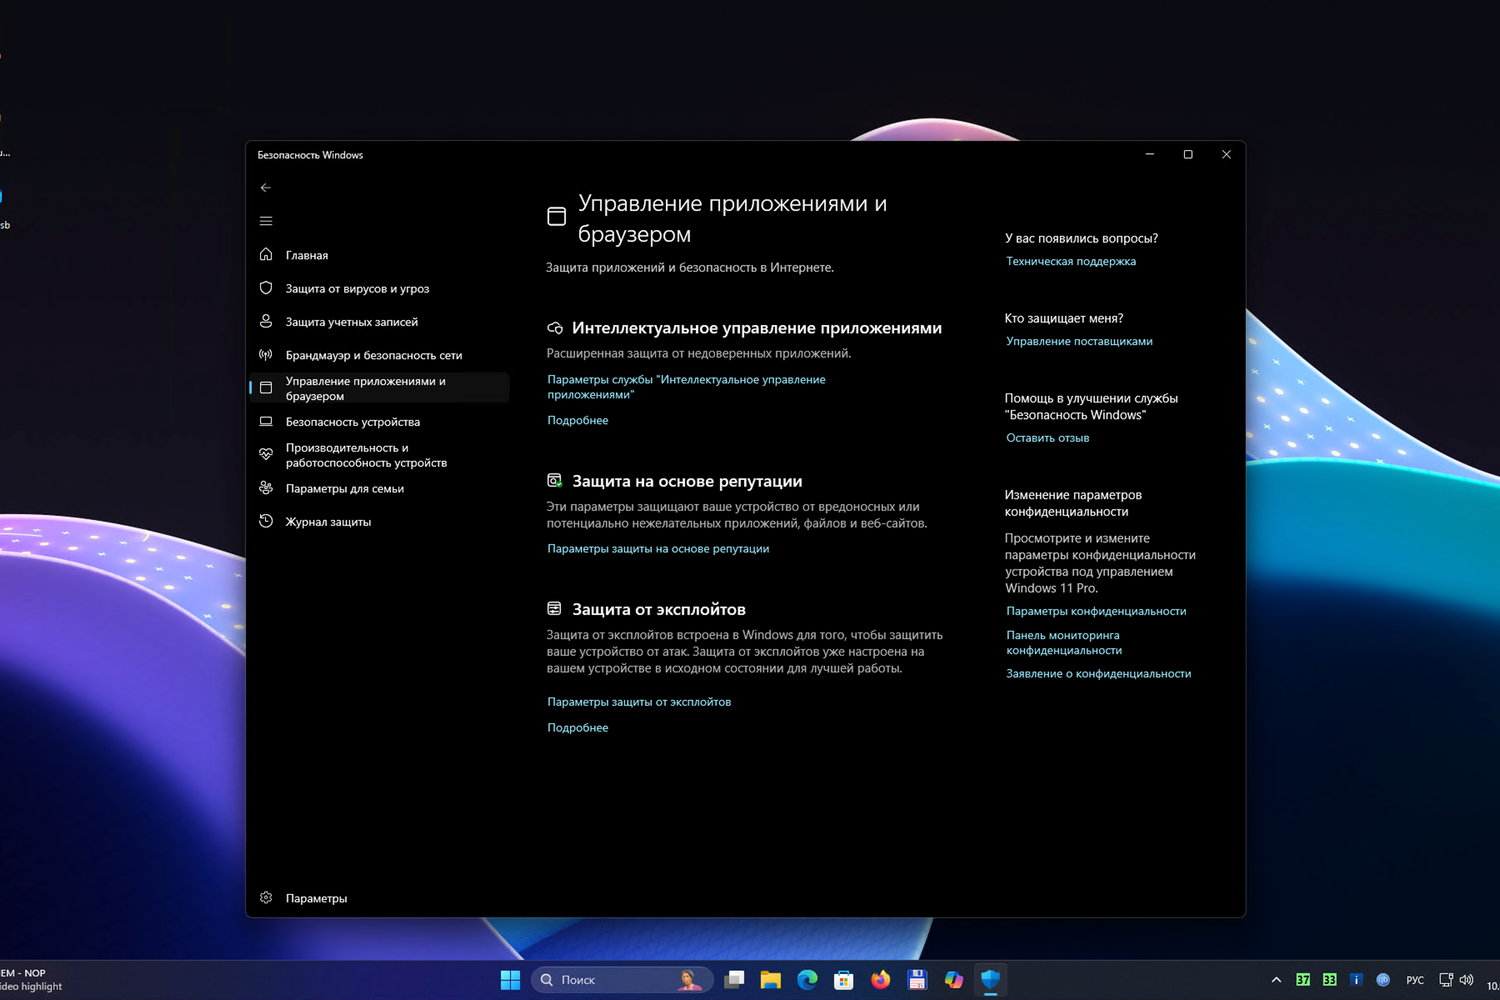Screen dimensions: 1500x1000
Task: Open Панель мониторинга конфиденциальности link
Action: click(1064, 643)
